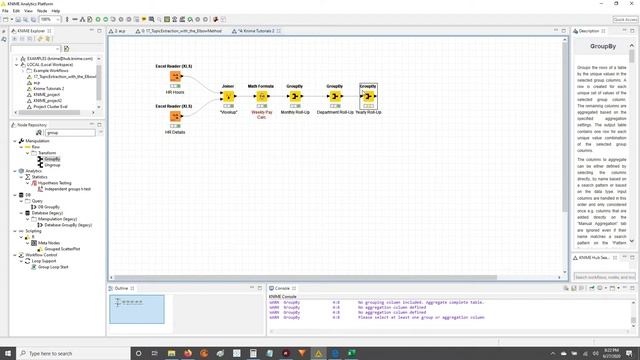Open the KNIME icon in the taskbar
Viewport: 640px width, 360px height.
[318, 353]
